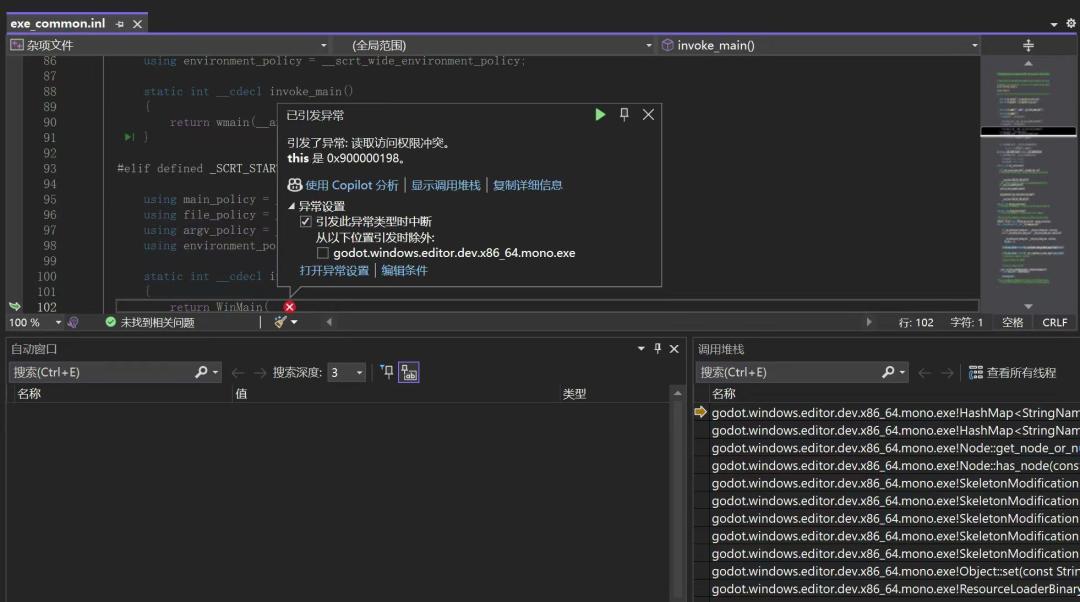Click back arrow in Call Stack panel
Image resolution: width=1080 pixels, height=602 pixels.
[x=925, y=373]
